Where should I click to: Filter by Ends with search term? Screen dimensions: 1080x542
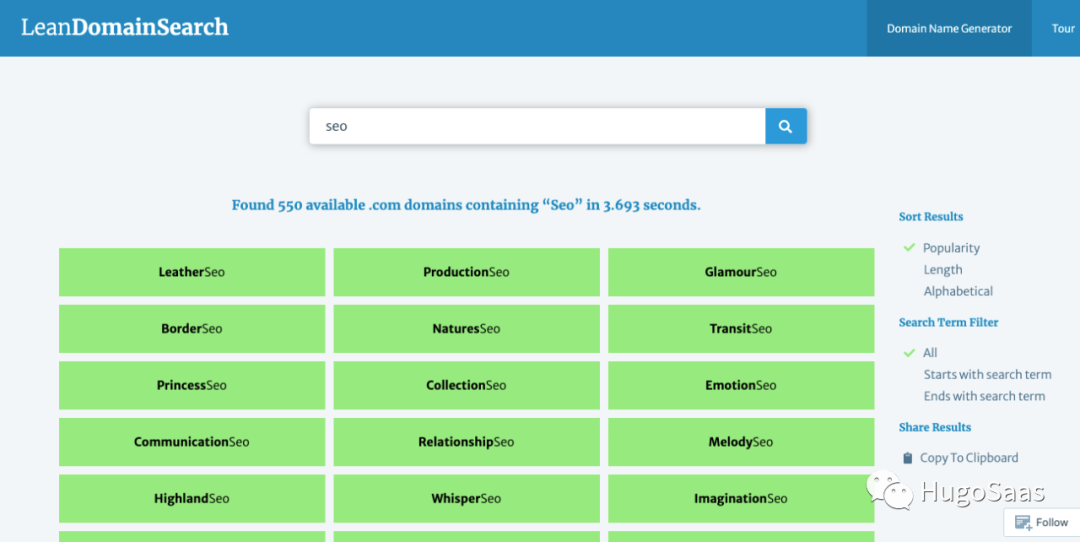[x=984, y=396]
